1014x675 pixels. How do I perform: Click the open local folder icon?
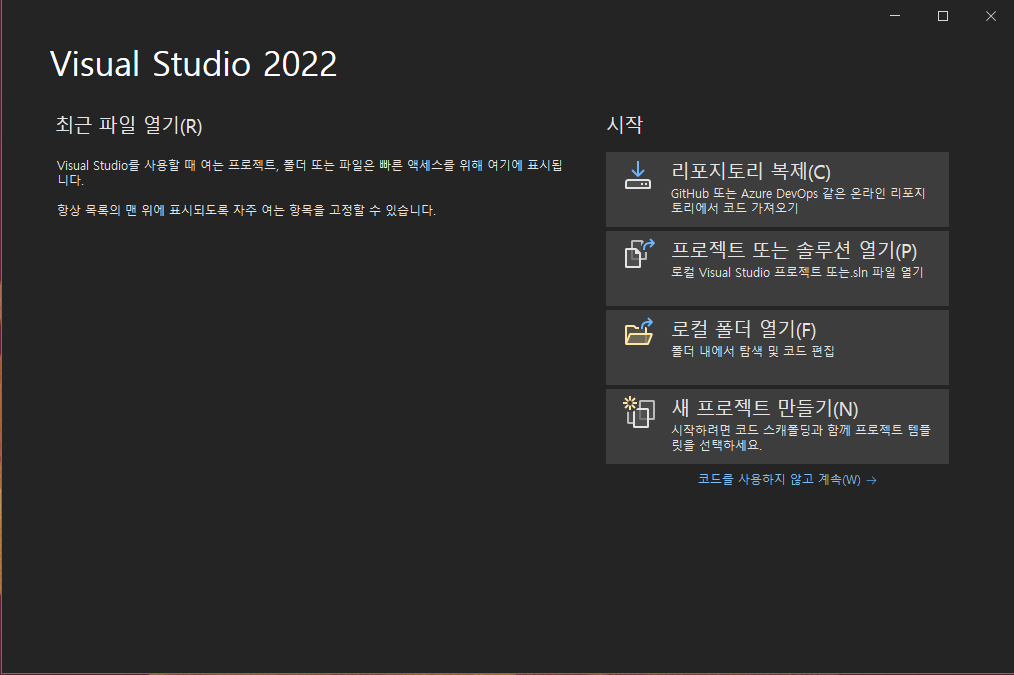pos(639,332)
